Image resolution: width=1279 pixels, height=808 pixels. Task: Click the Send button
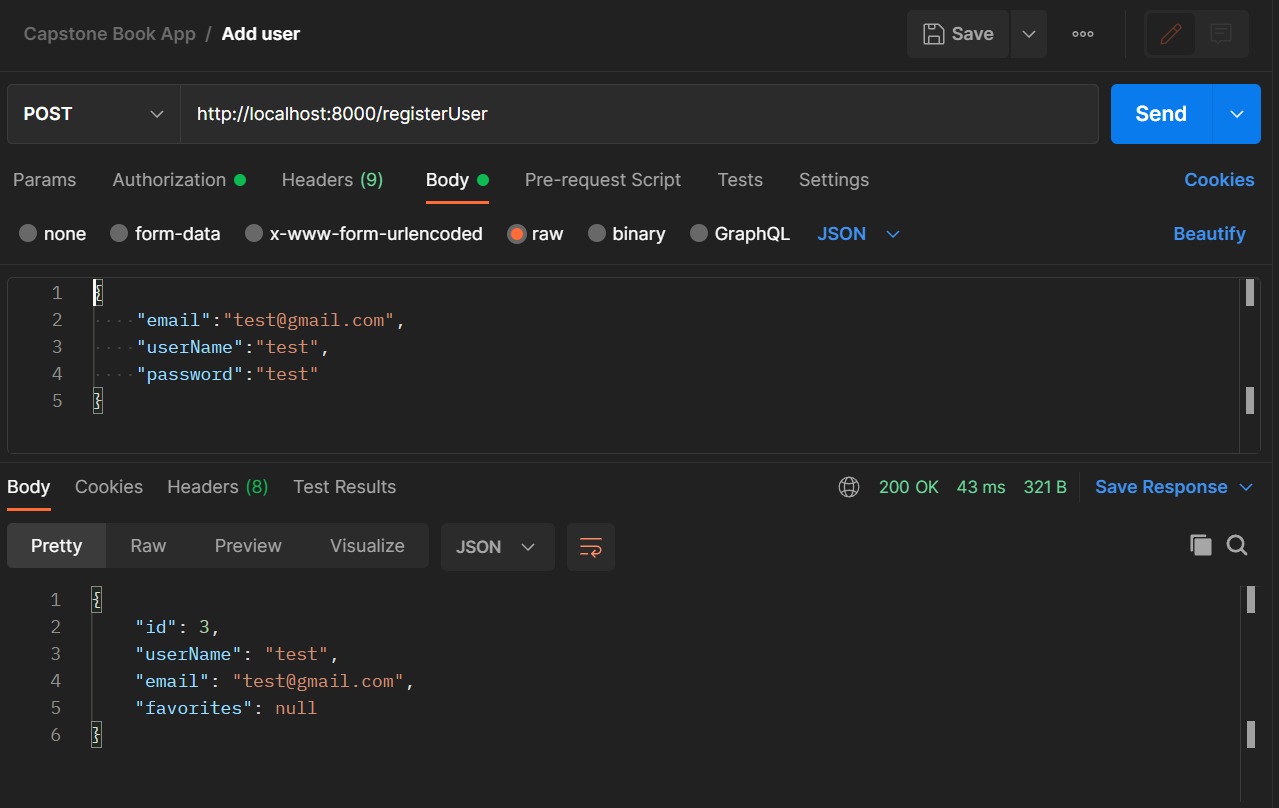click(x=1161, y=114)
